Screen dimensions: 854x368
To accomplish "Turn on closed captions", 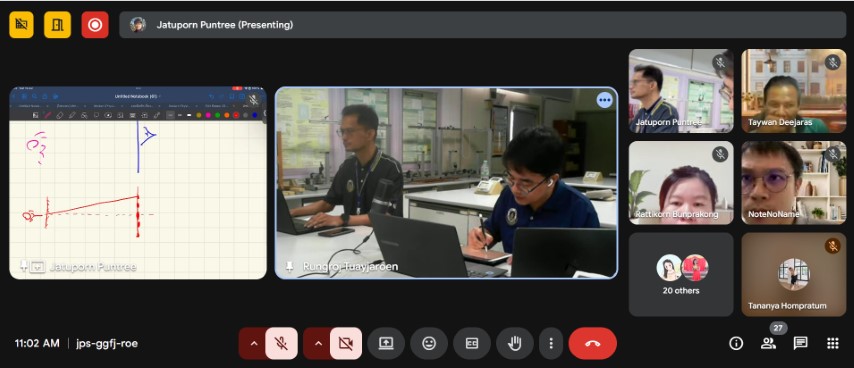I will pos(472,344).
